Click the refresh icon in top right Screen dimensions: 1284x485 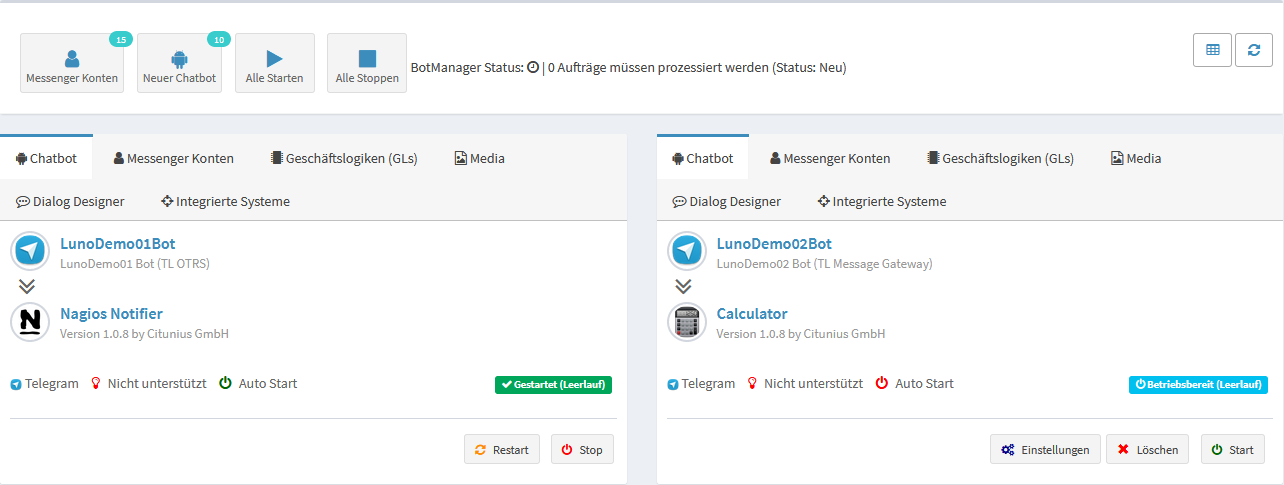[x=1254, y=50]
